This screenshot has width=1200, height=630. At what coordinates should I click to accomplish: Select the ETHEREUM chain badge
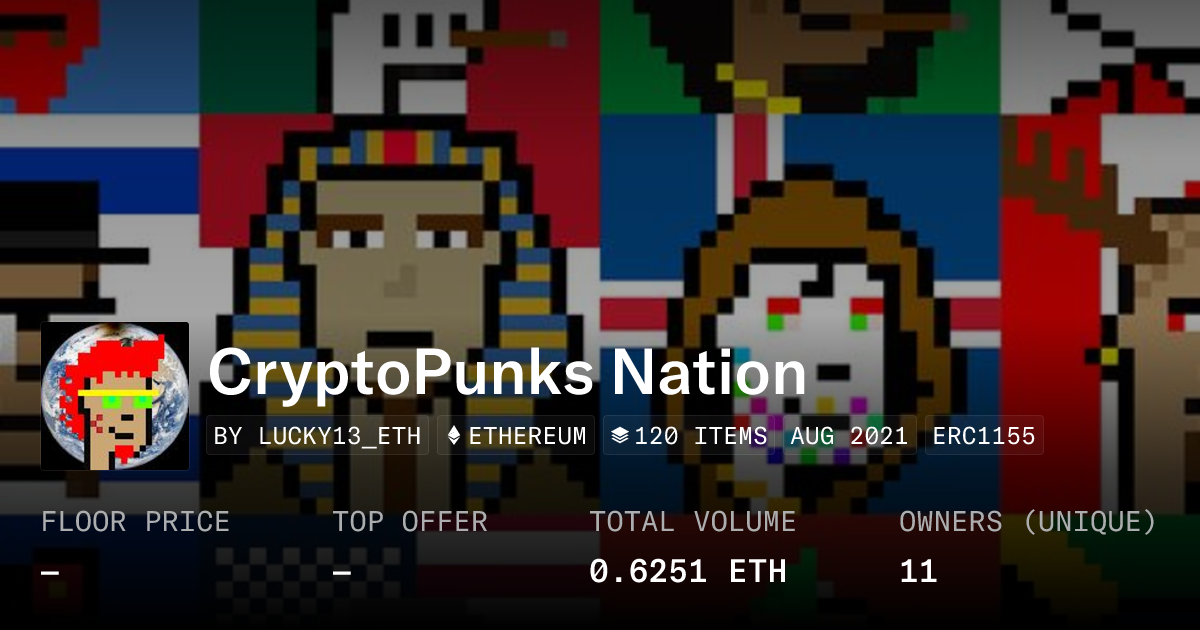coord(517,436)
